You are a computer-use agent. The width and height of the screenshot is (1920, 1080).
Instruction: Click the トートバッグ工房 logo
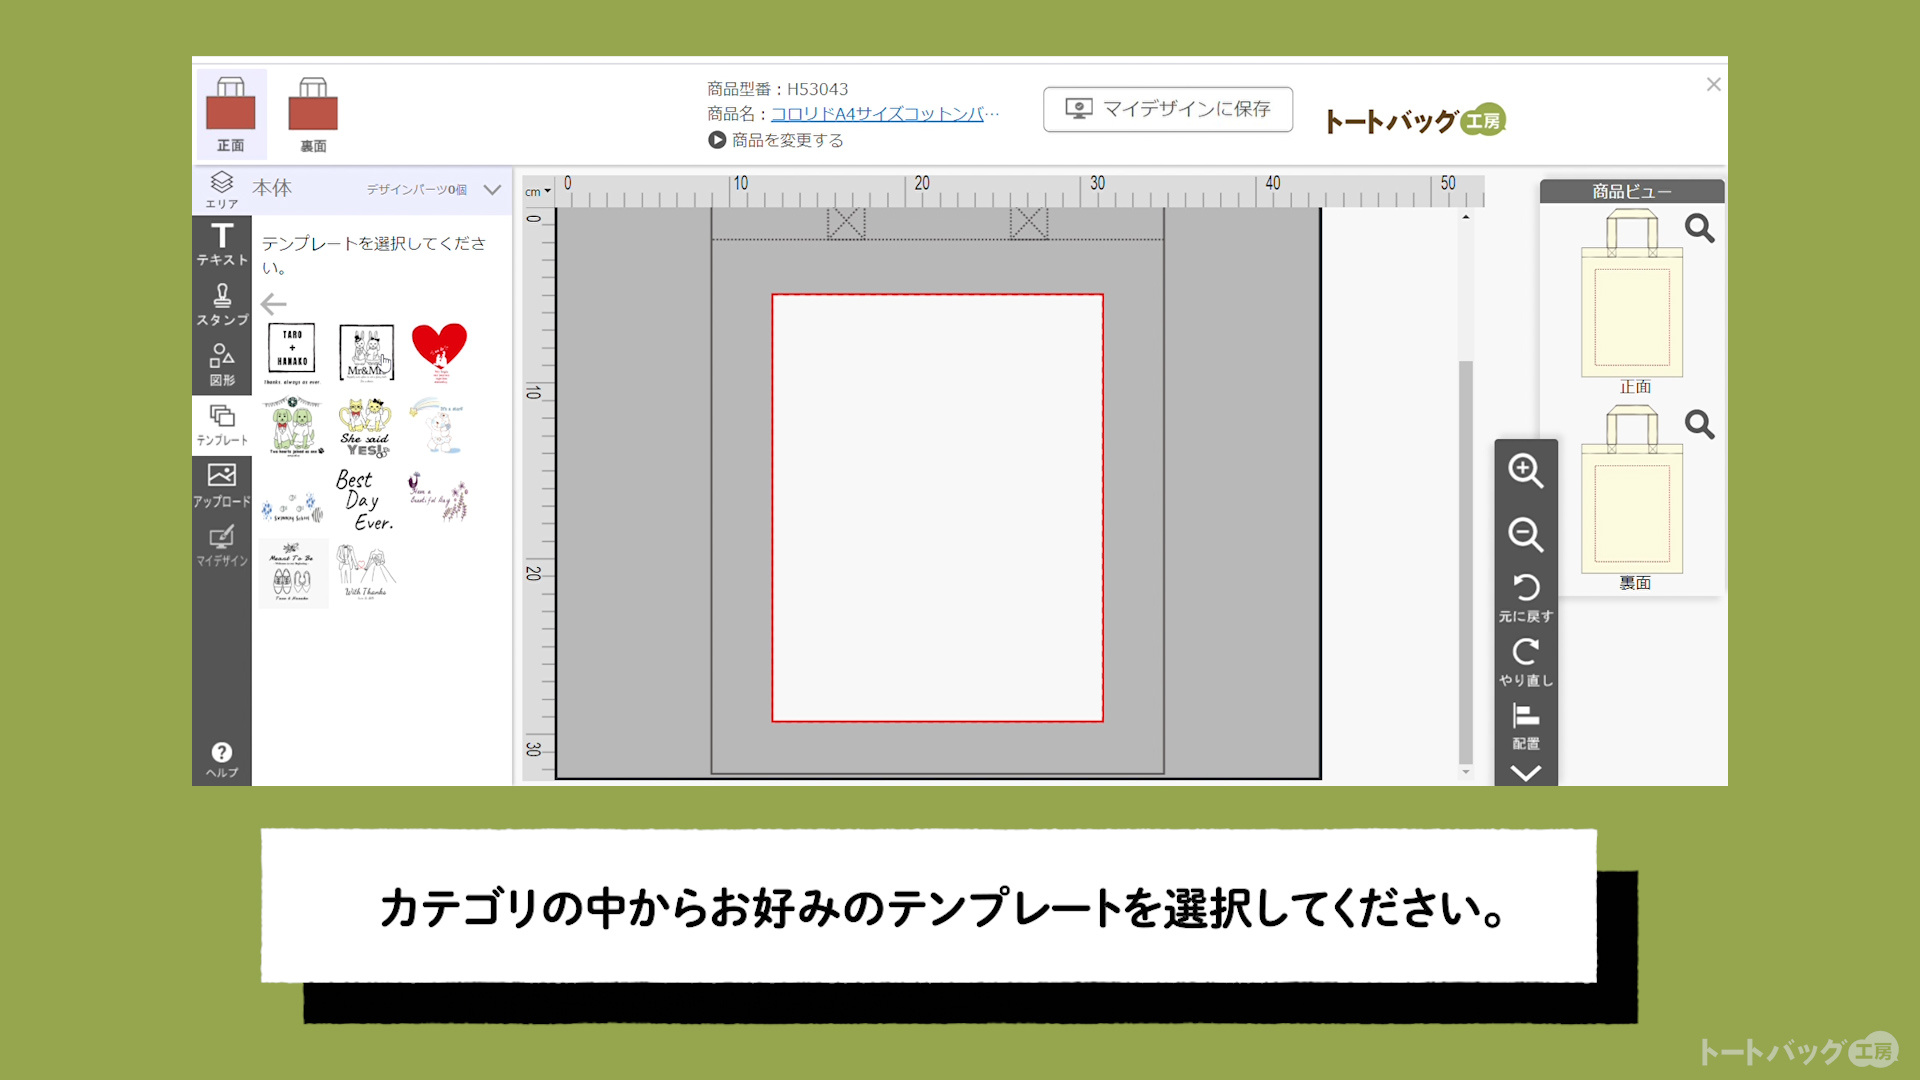pyautogui.click(x=1415, y=121)
